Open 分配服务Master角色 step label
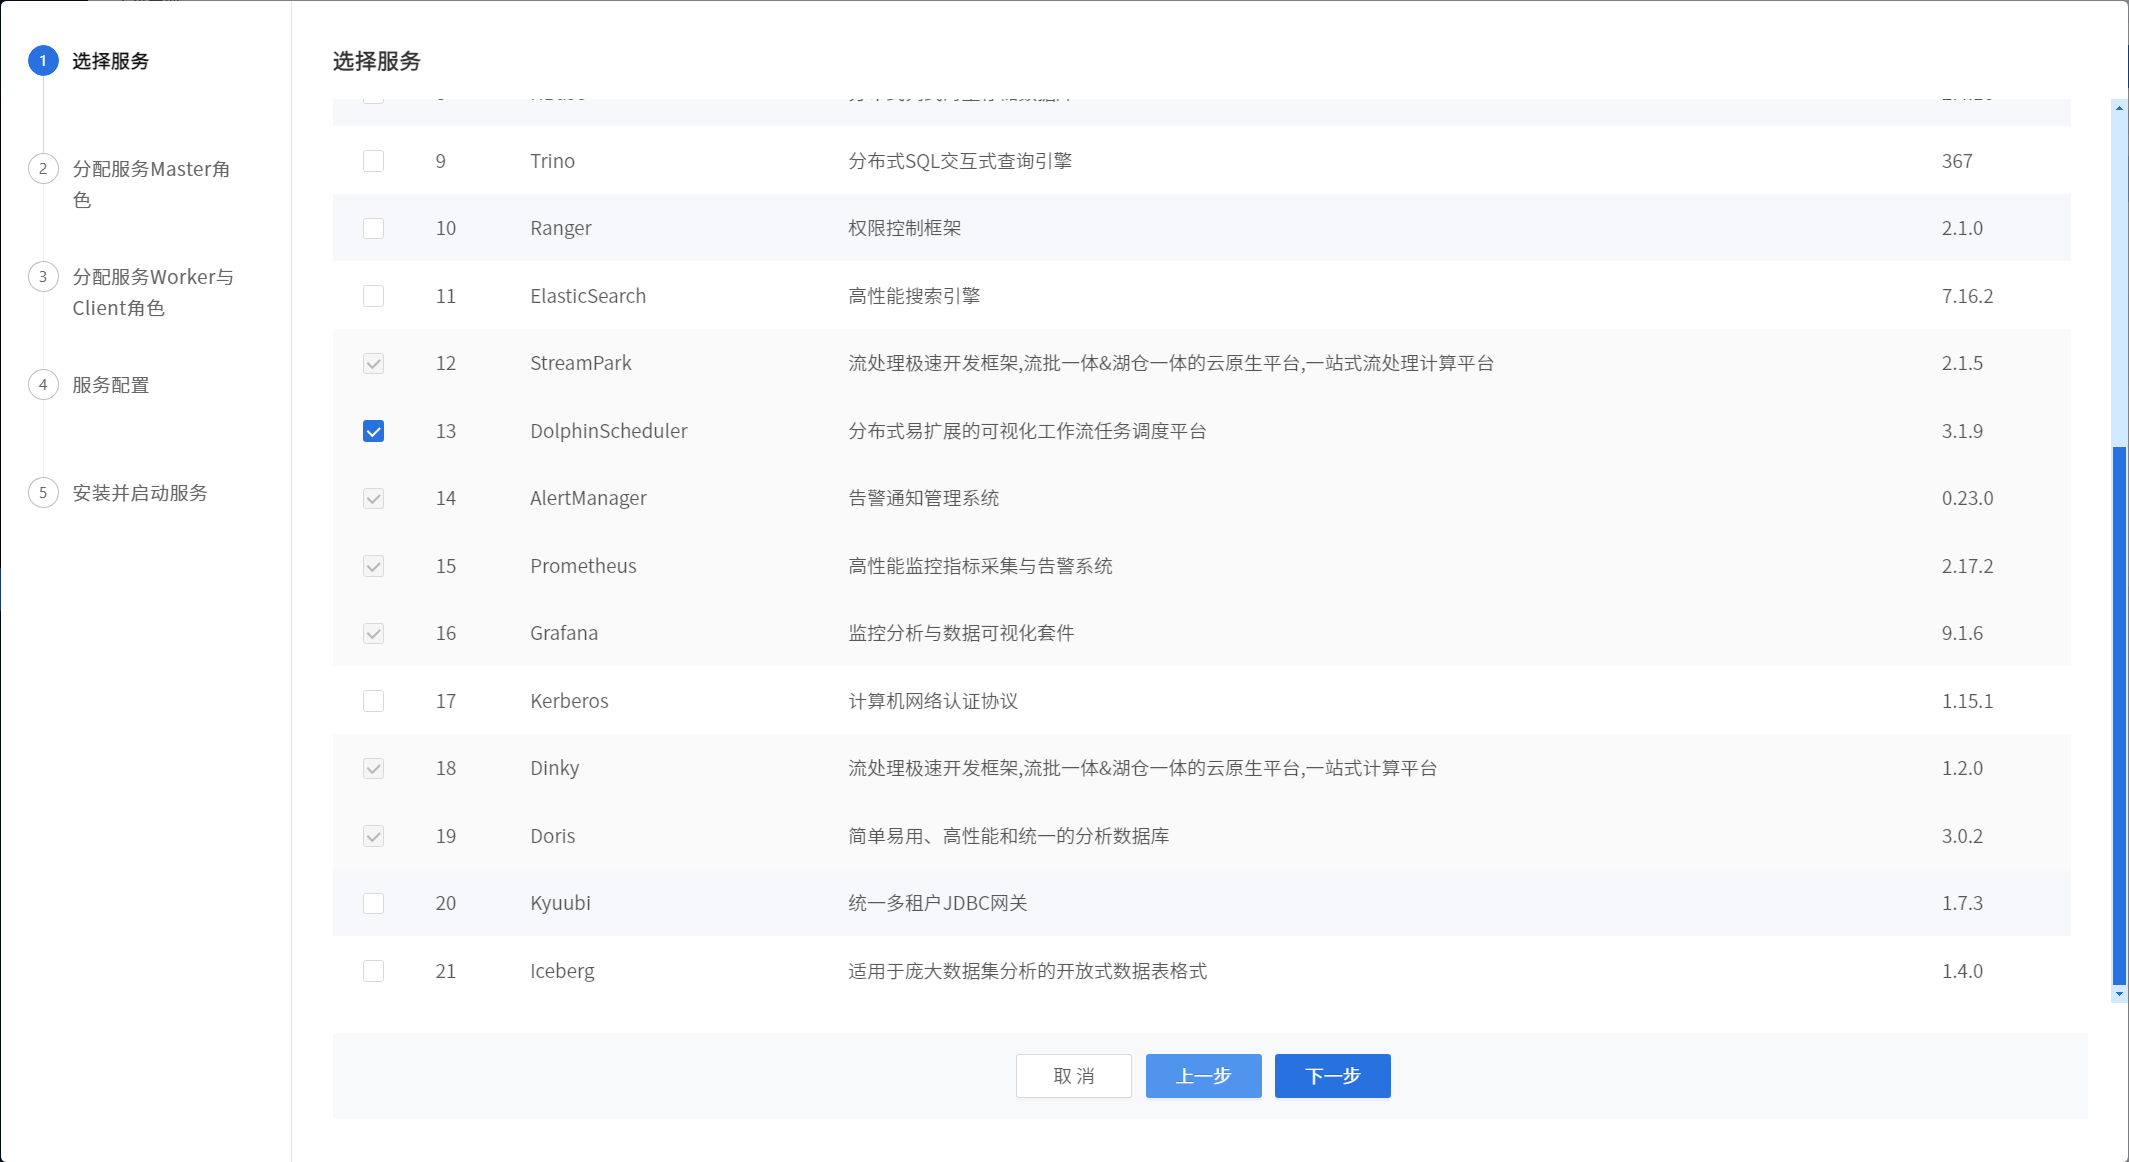 pos(150,169)
